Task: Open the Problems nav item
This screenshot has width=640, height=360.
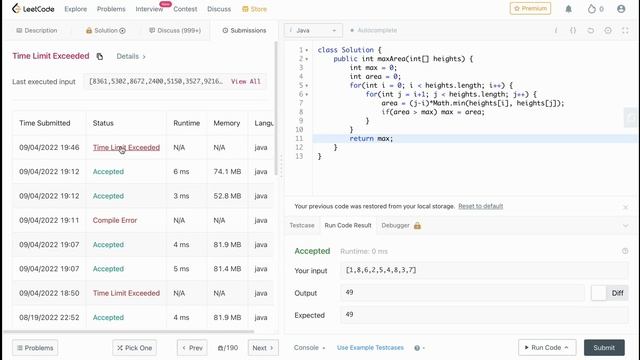Action: coord(111,9)
